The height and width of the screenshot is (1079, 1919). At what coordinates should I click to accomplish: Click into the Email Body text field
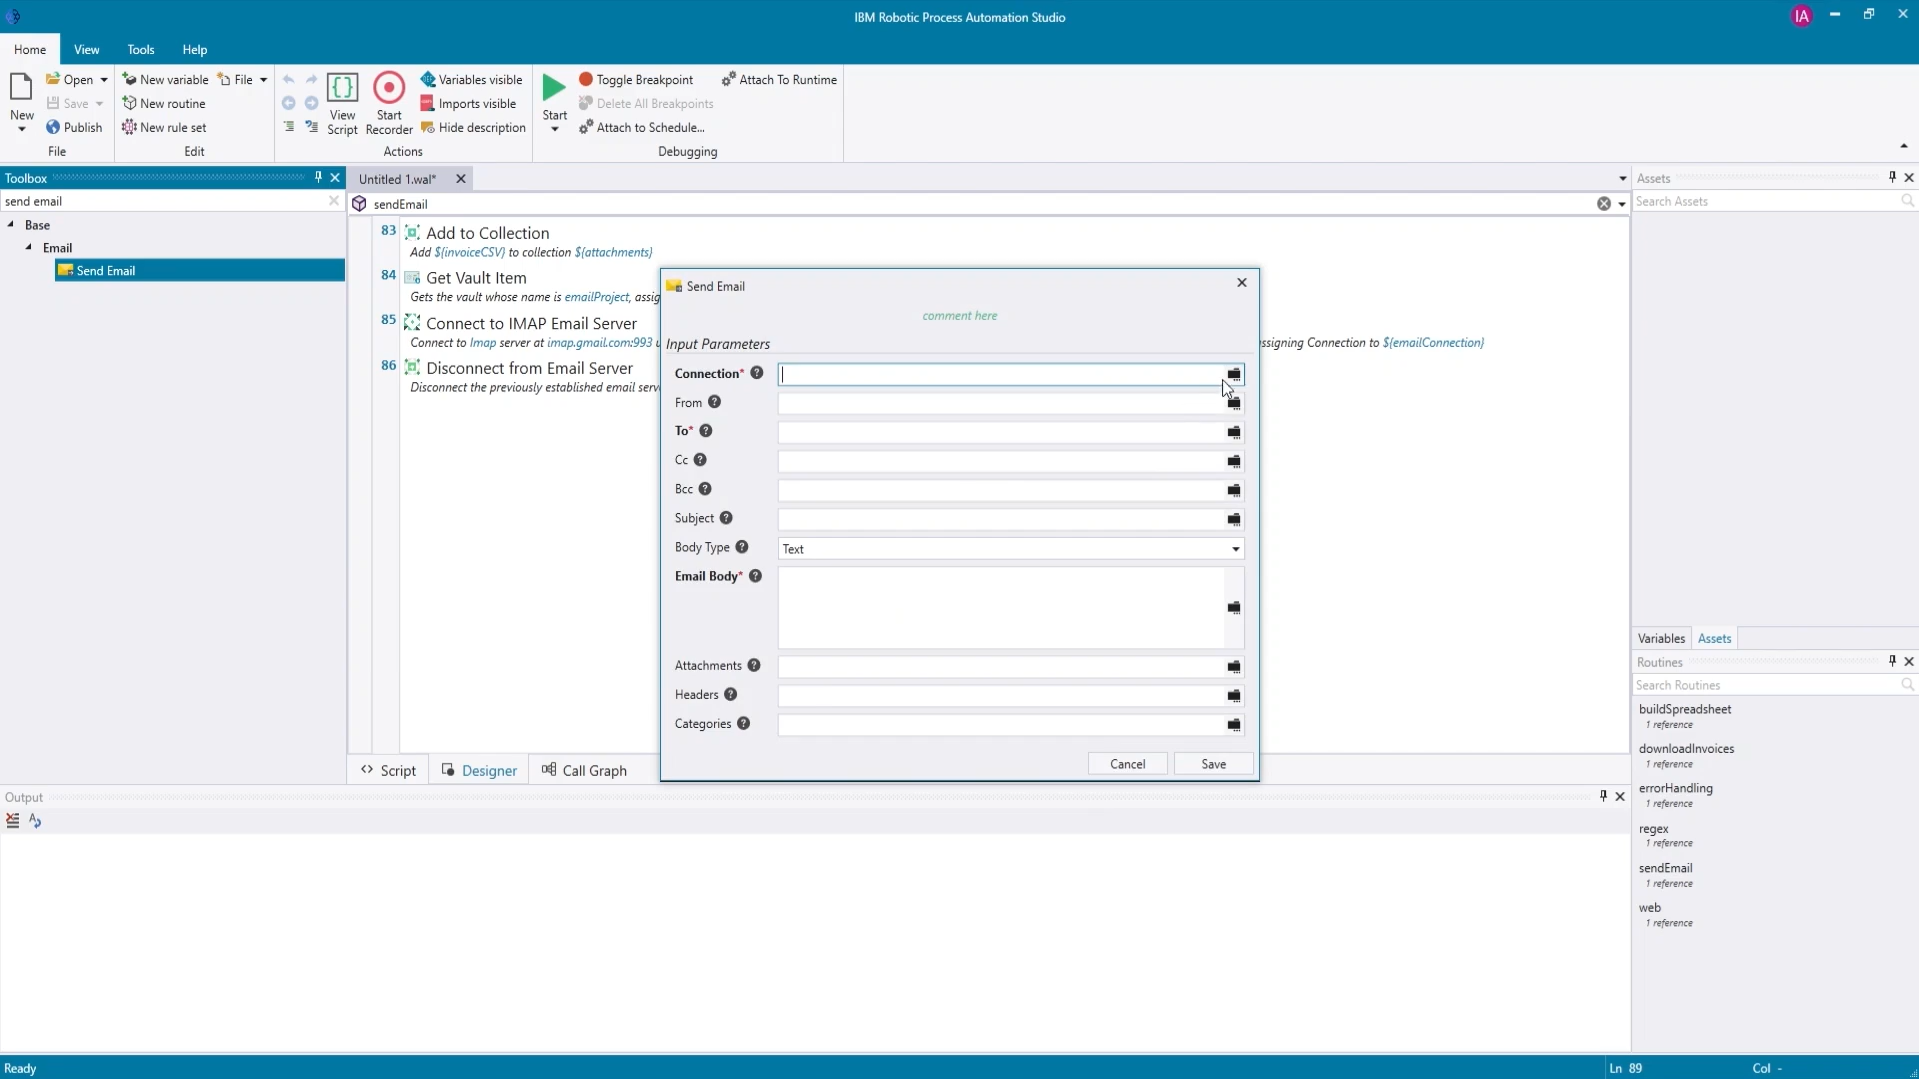point(1000,607)
